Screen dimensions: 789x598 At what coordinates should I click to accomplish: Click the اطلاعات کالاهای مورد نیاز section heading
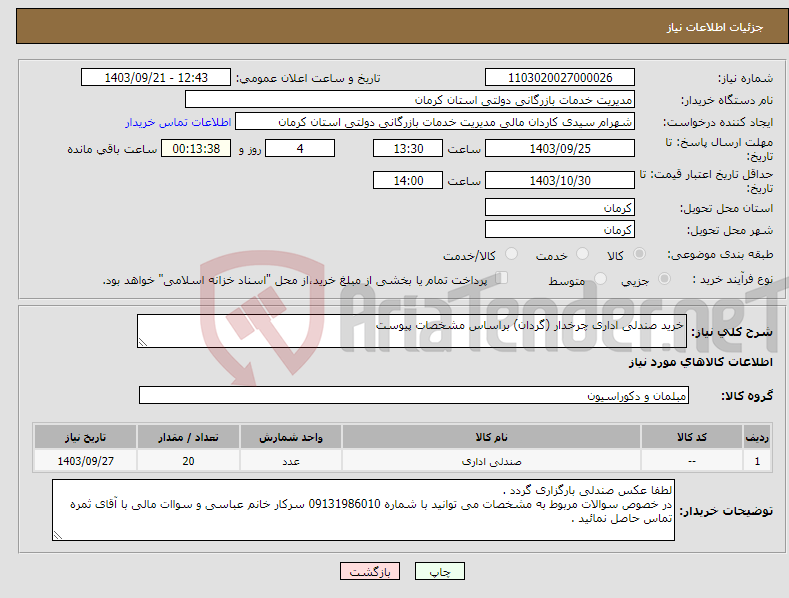point(700,362)
